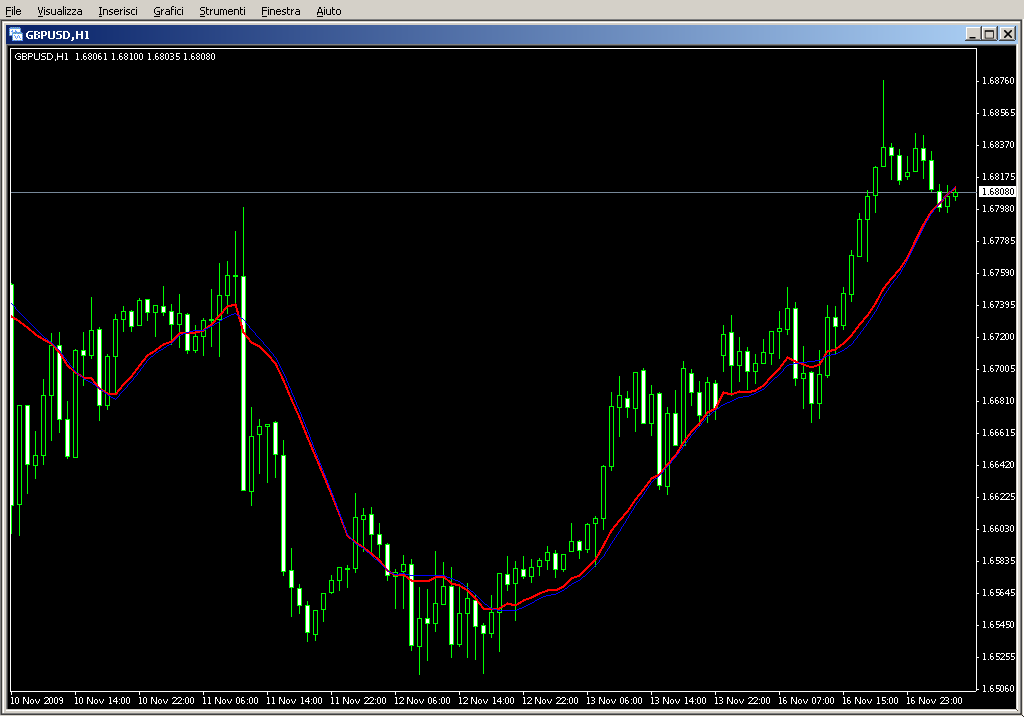This screenshot has width=1024, height=717.
Task: Click the 1.68370 price scale label
Action: tap(999, 145)
